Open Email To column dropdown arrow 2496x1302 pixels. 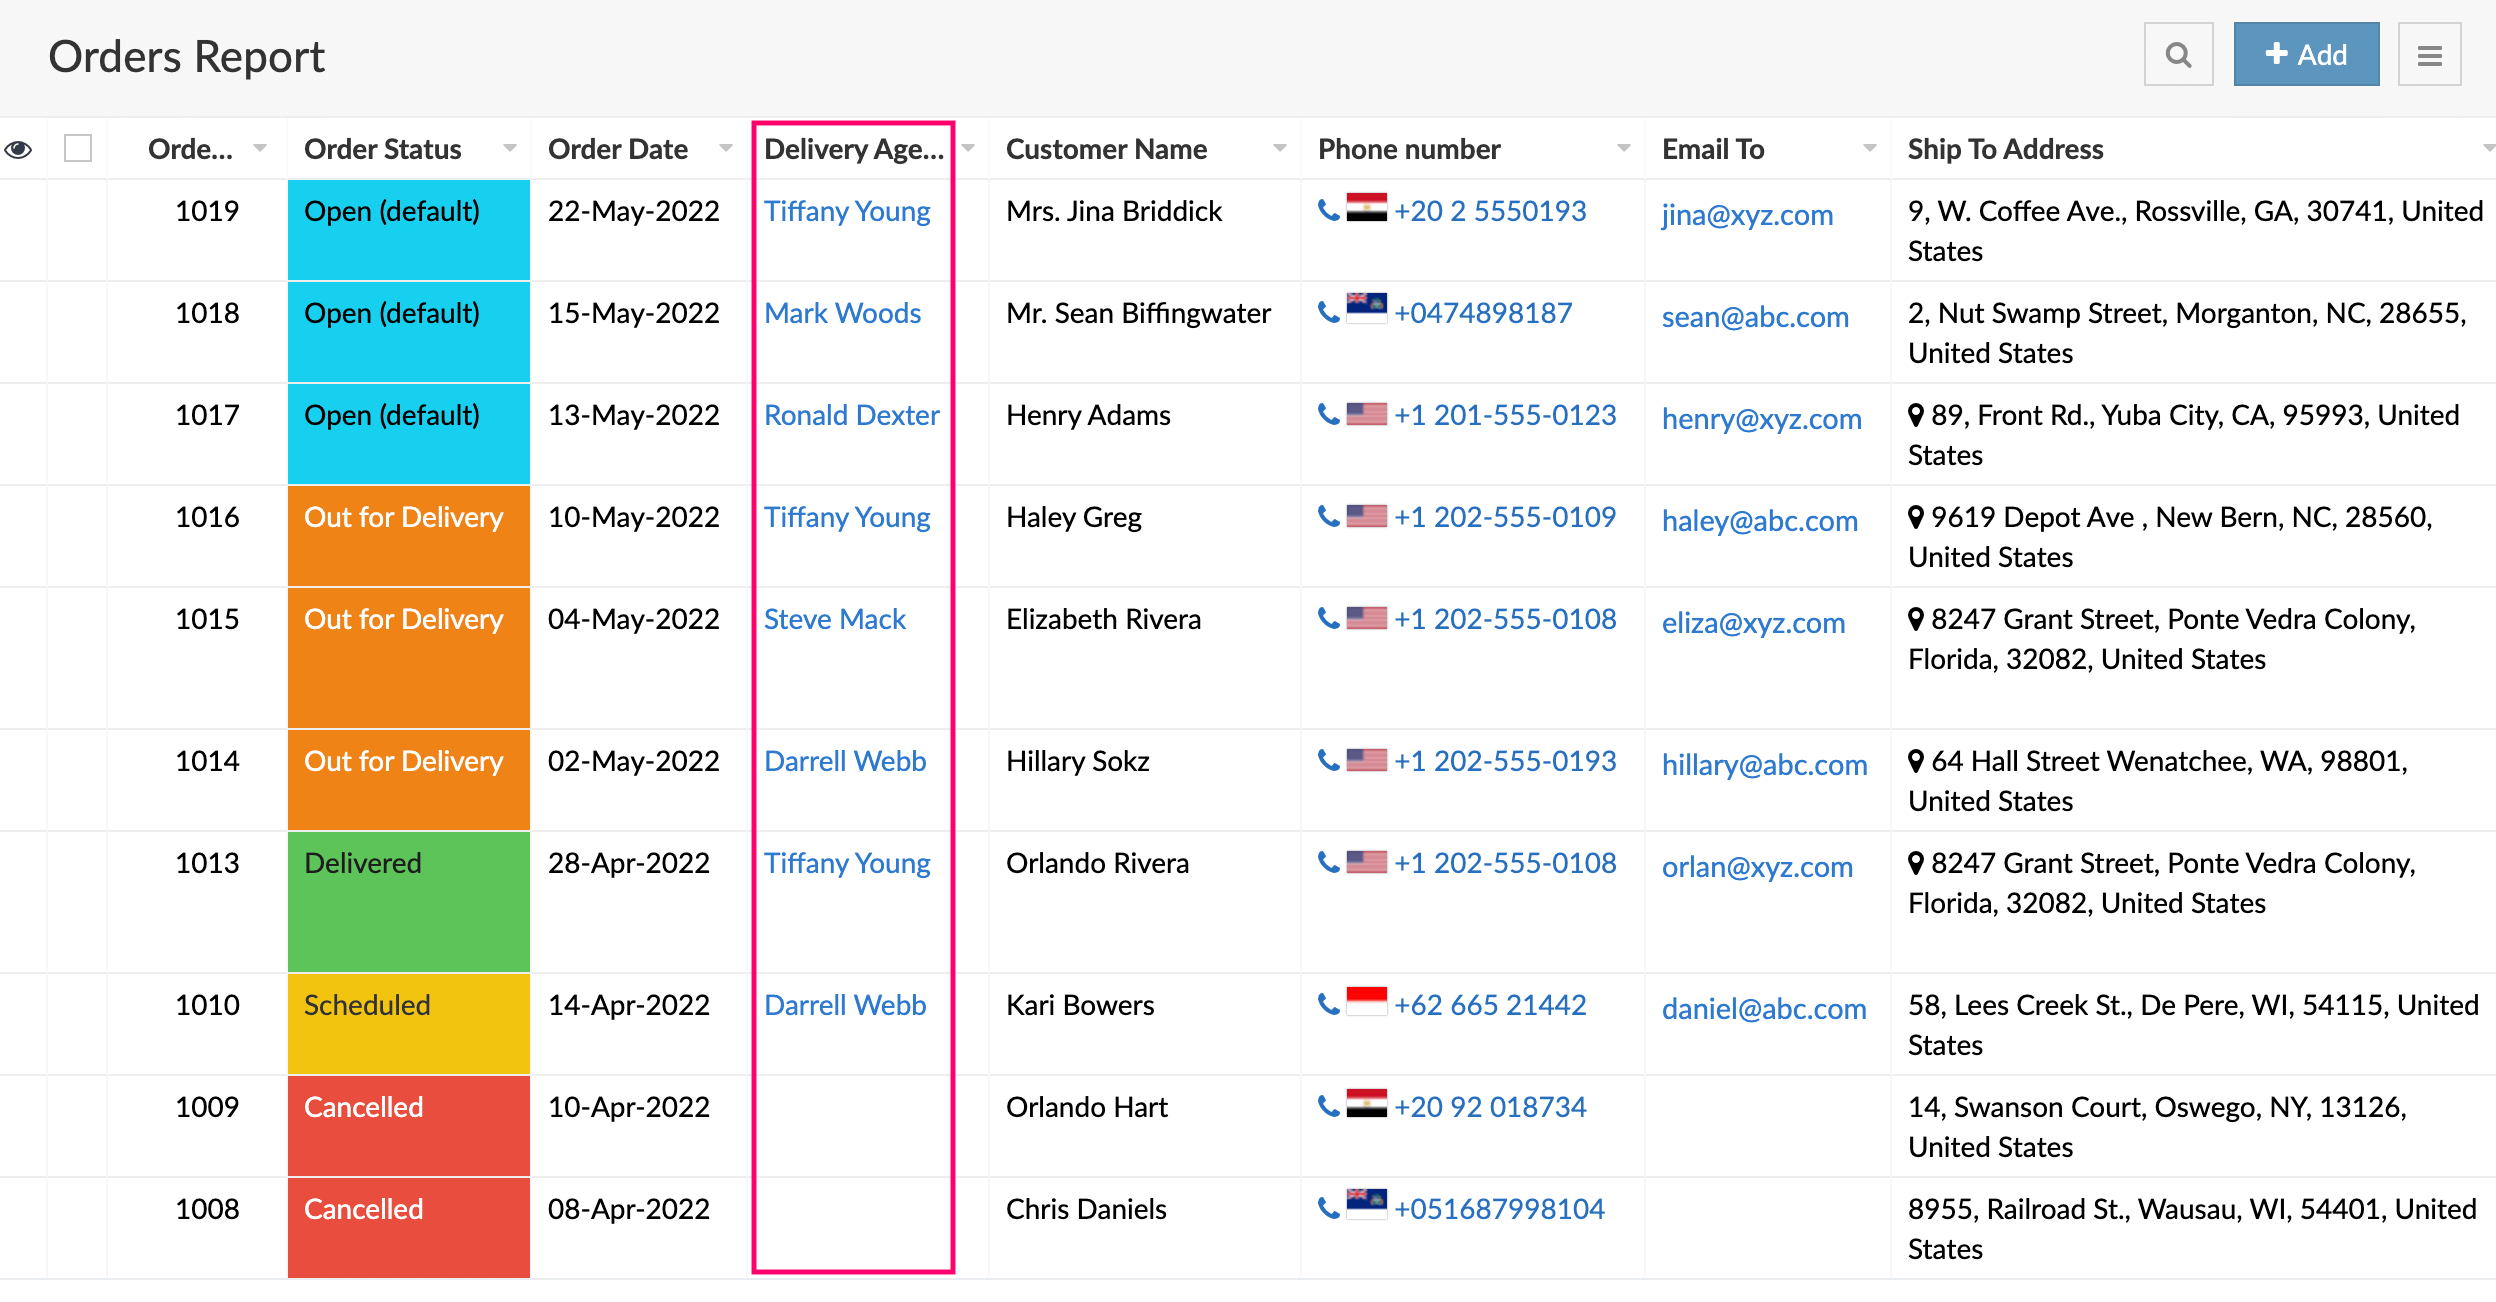coord(1869,149)
